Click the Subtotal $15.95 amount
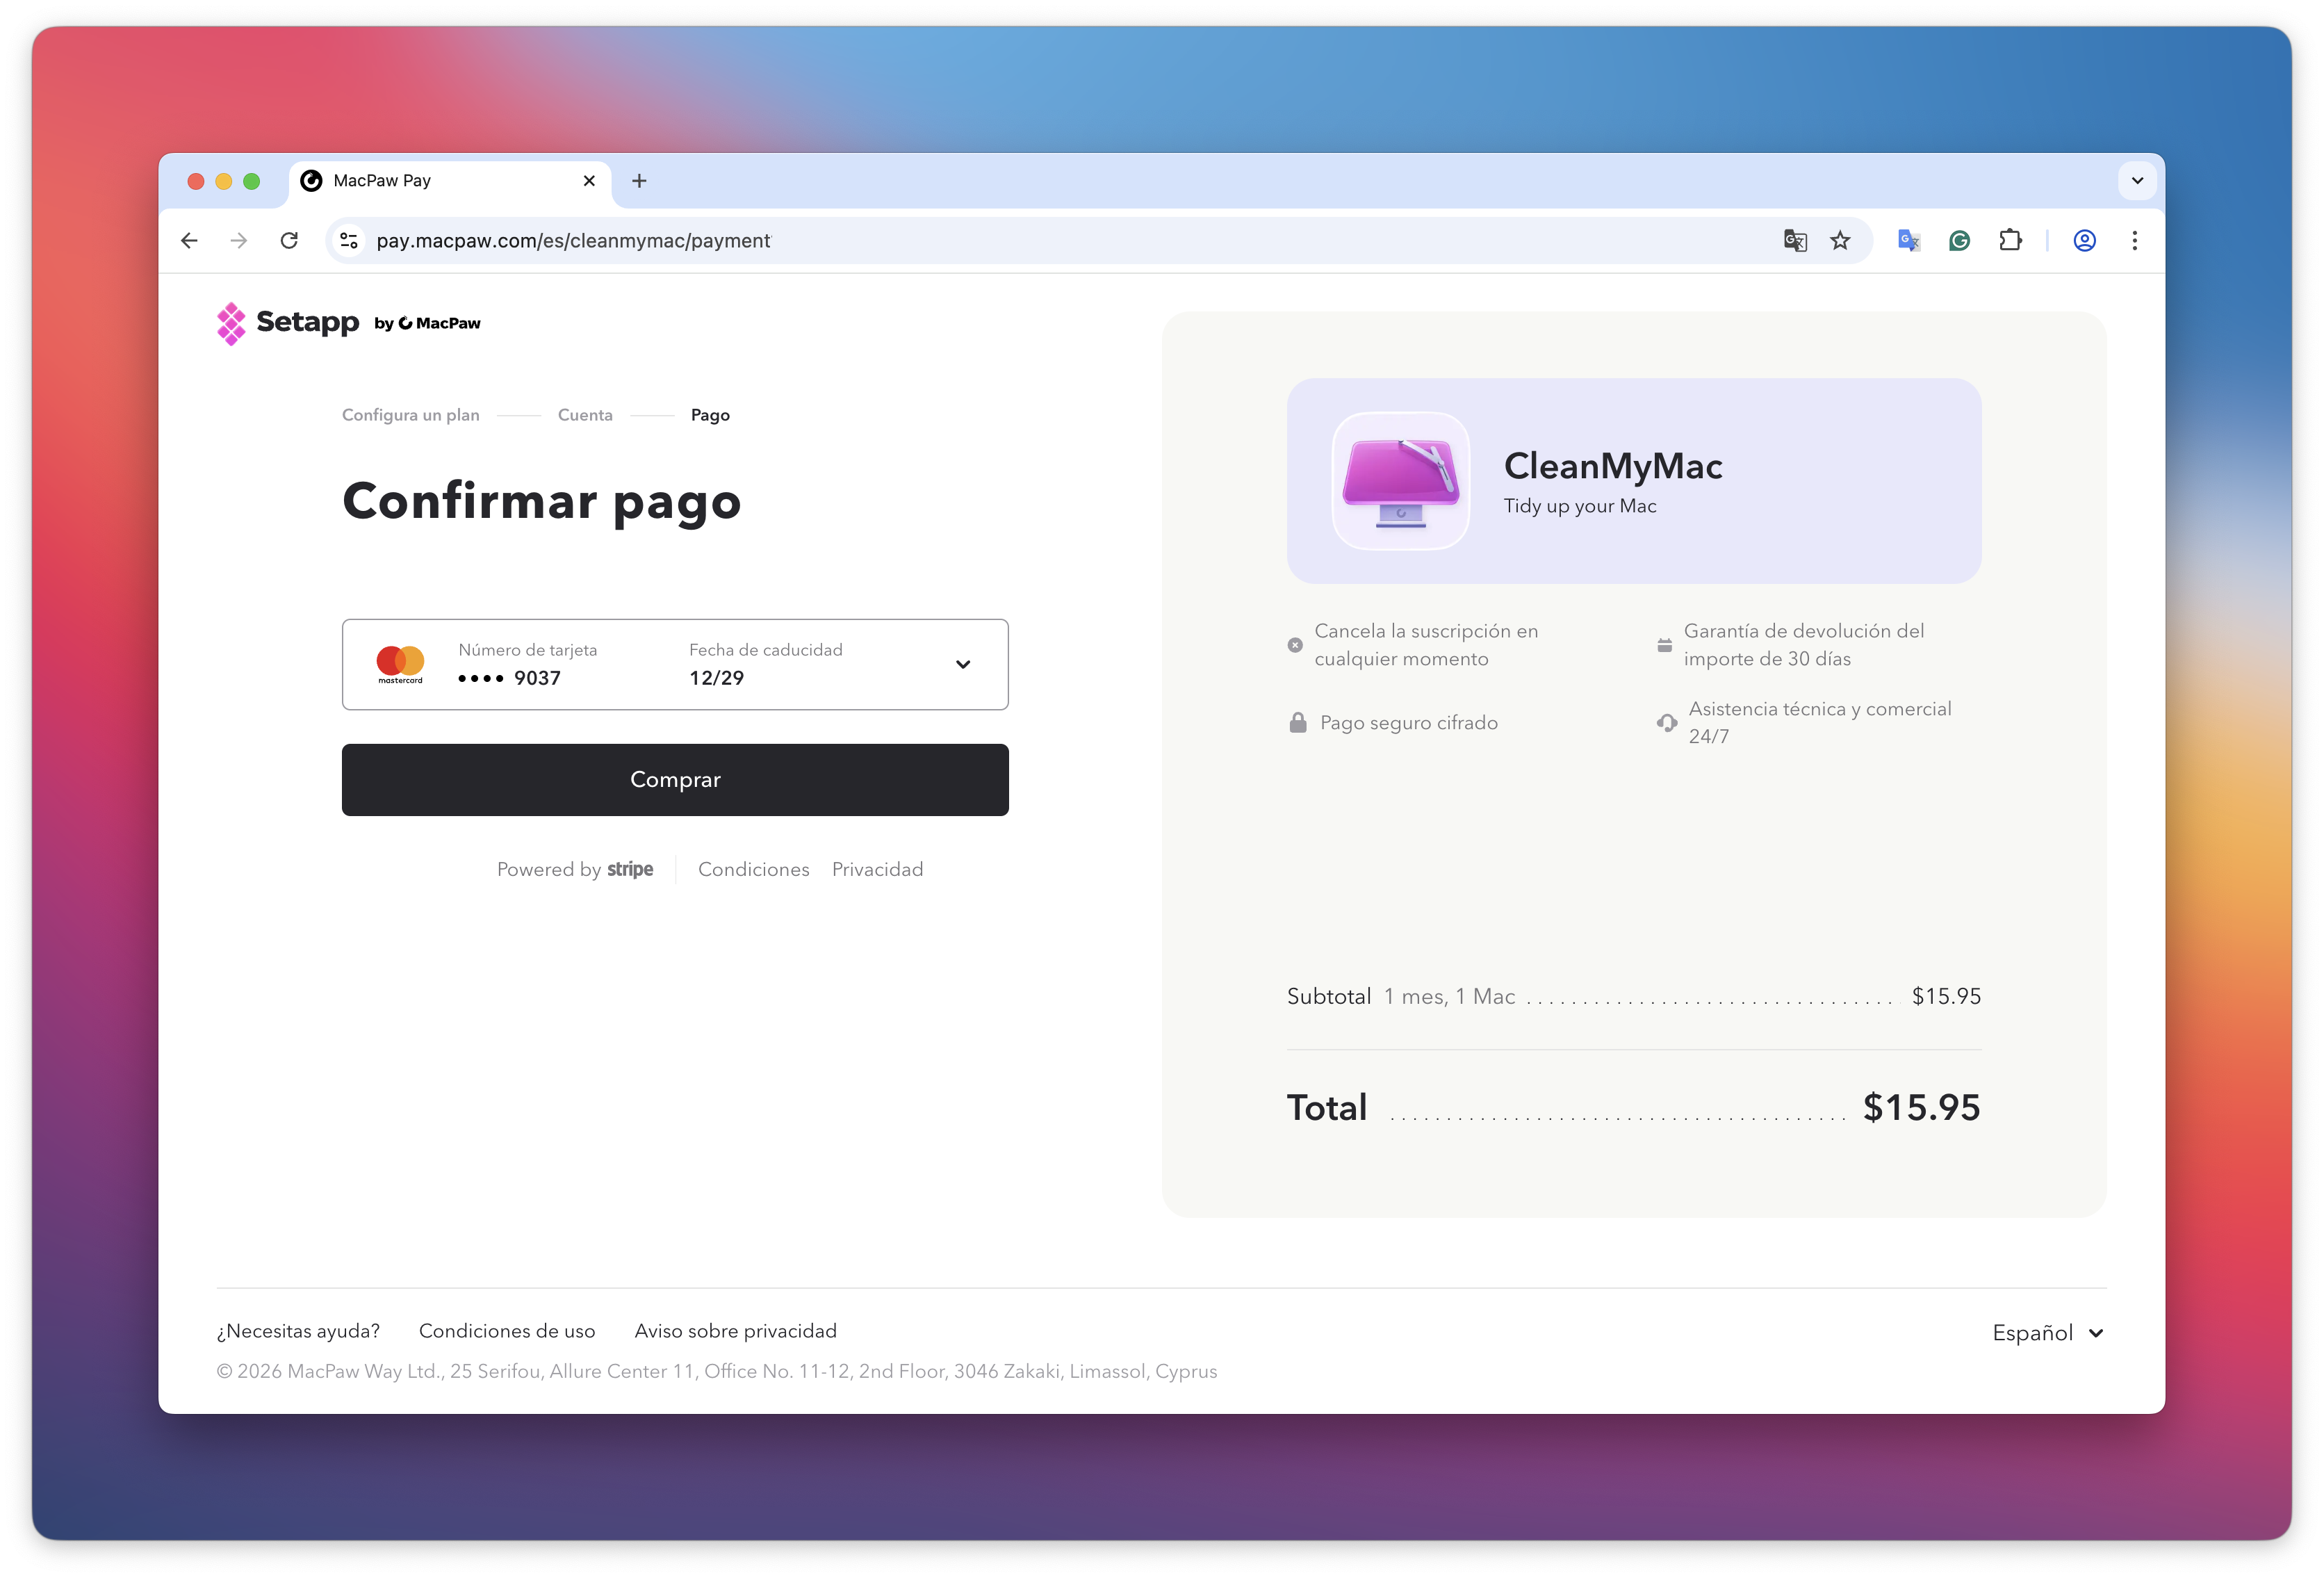The image size is (2324, 1578). pyautogui.click(x=1946, y=996)
